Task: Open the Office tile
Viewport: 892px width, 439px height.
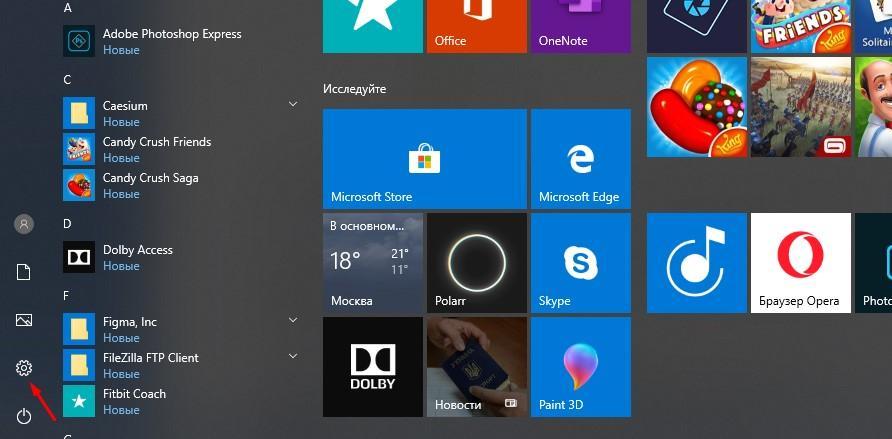Action: point(477,26)
